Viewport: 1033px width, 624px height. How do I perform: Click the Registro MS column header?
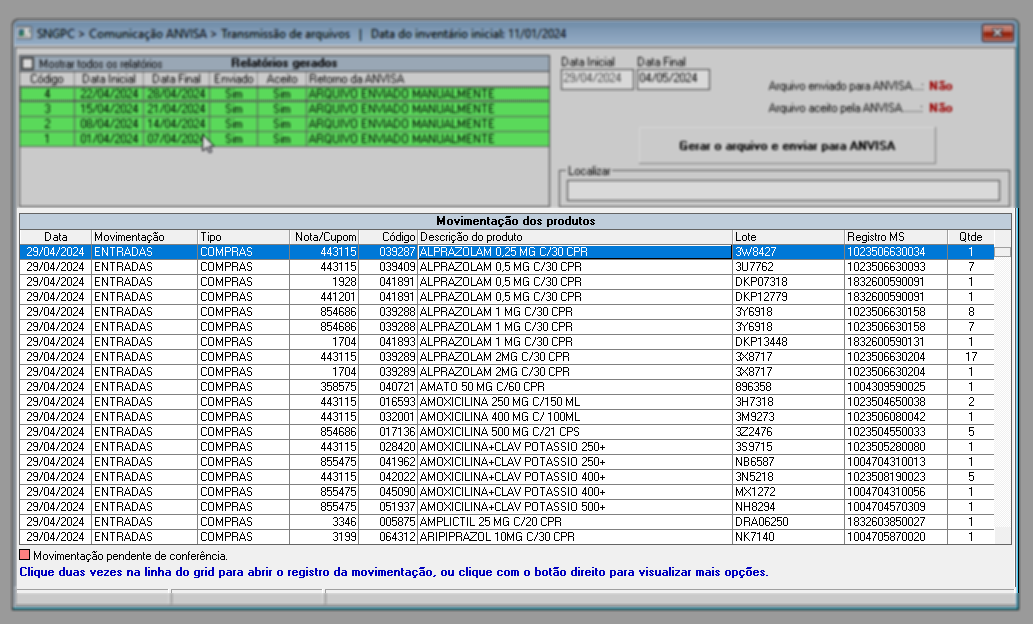coord(894,236)
